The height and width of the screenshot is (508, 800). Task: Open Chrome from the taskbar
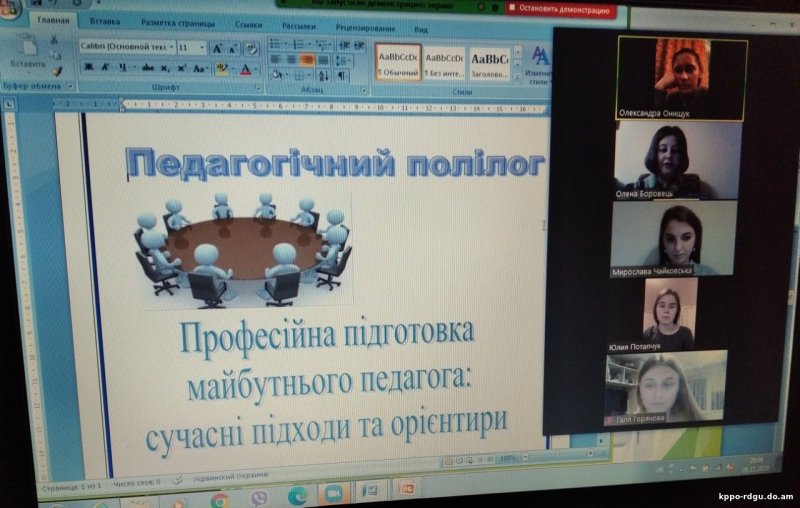point(219,501)
